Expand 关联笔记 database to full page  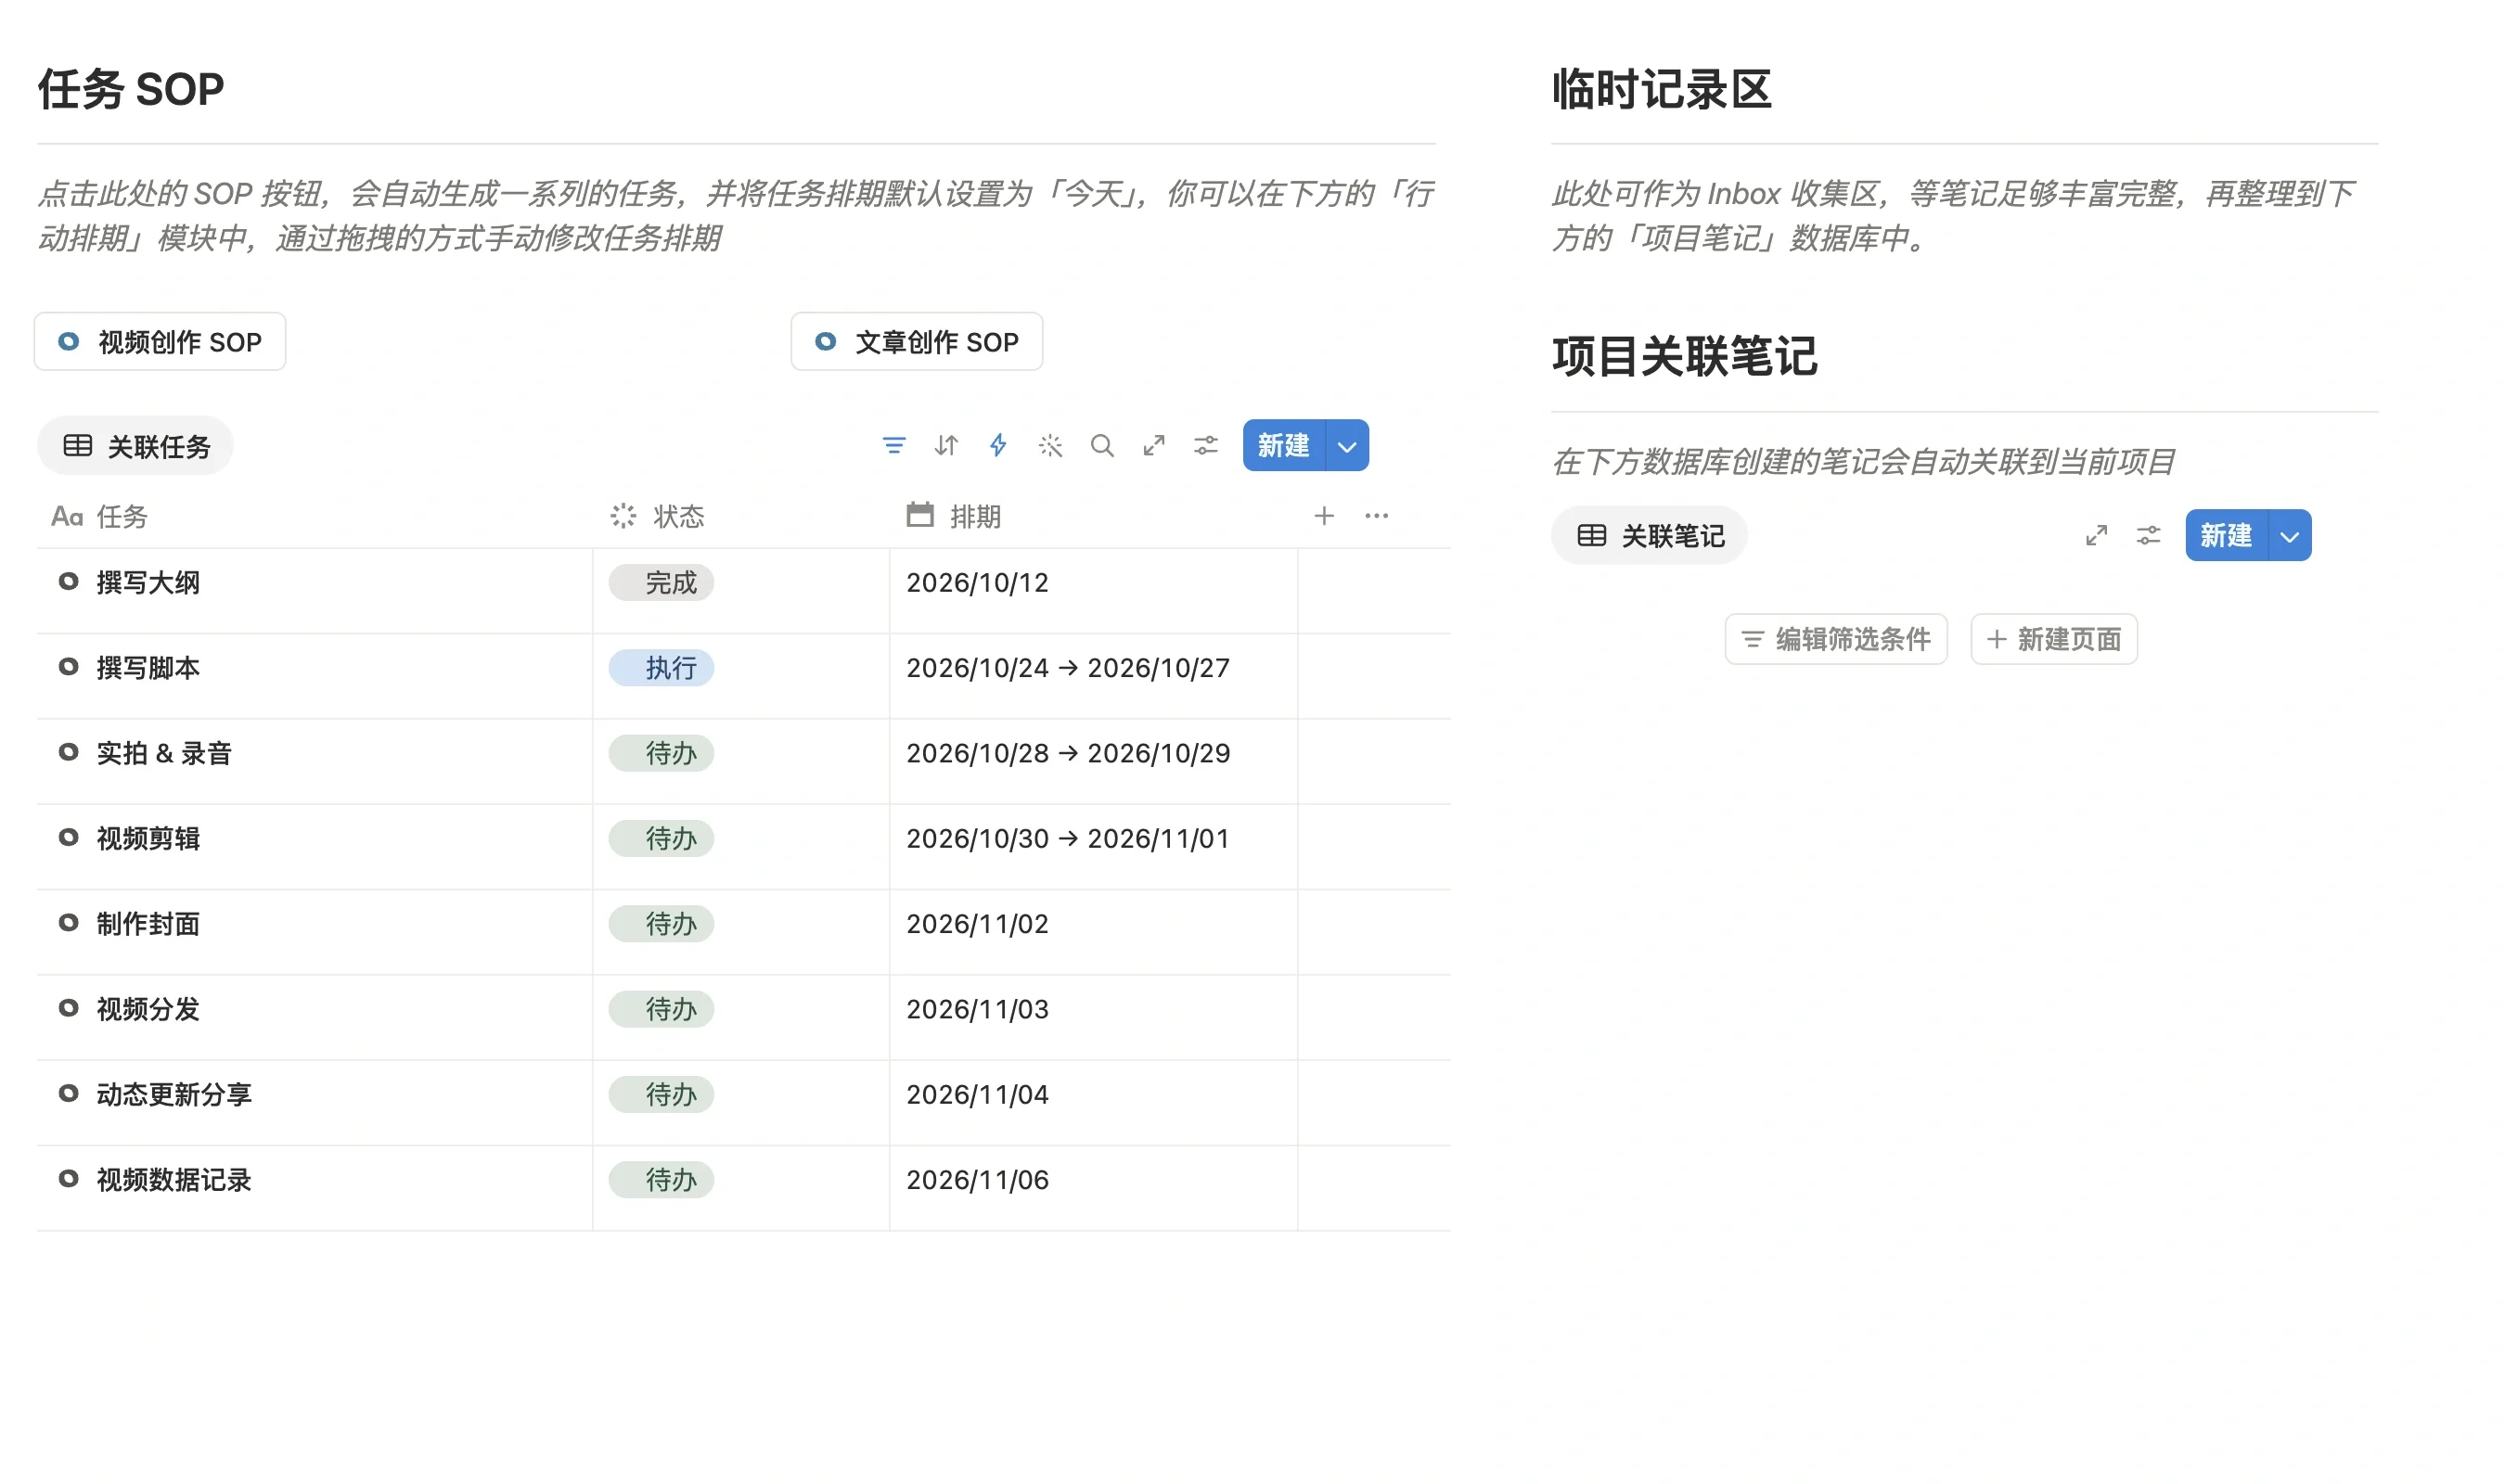2096,536
